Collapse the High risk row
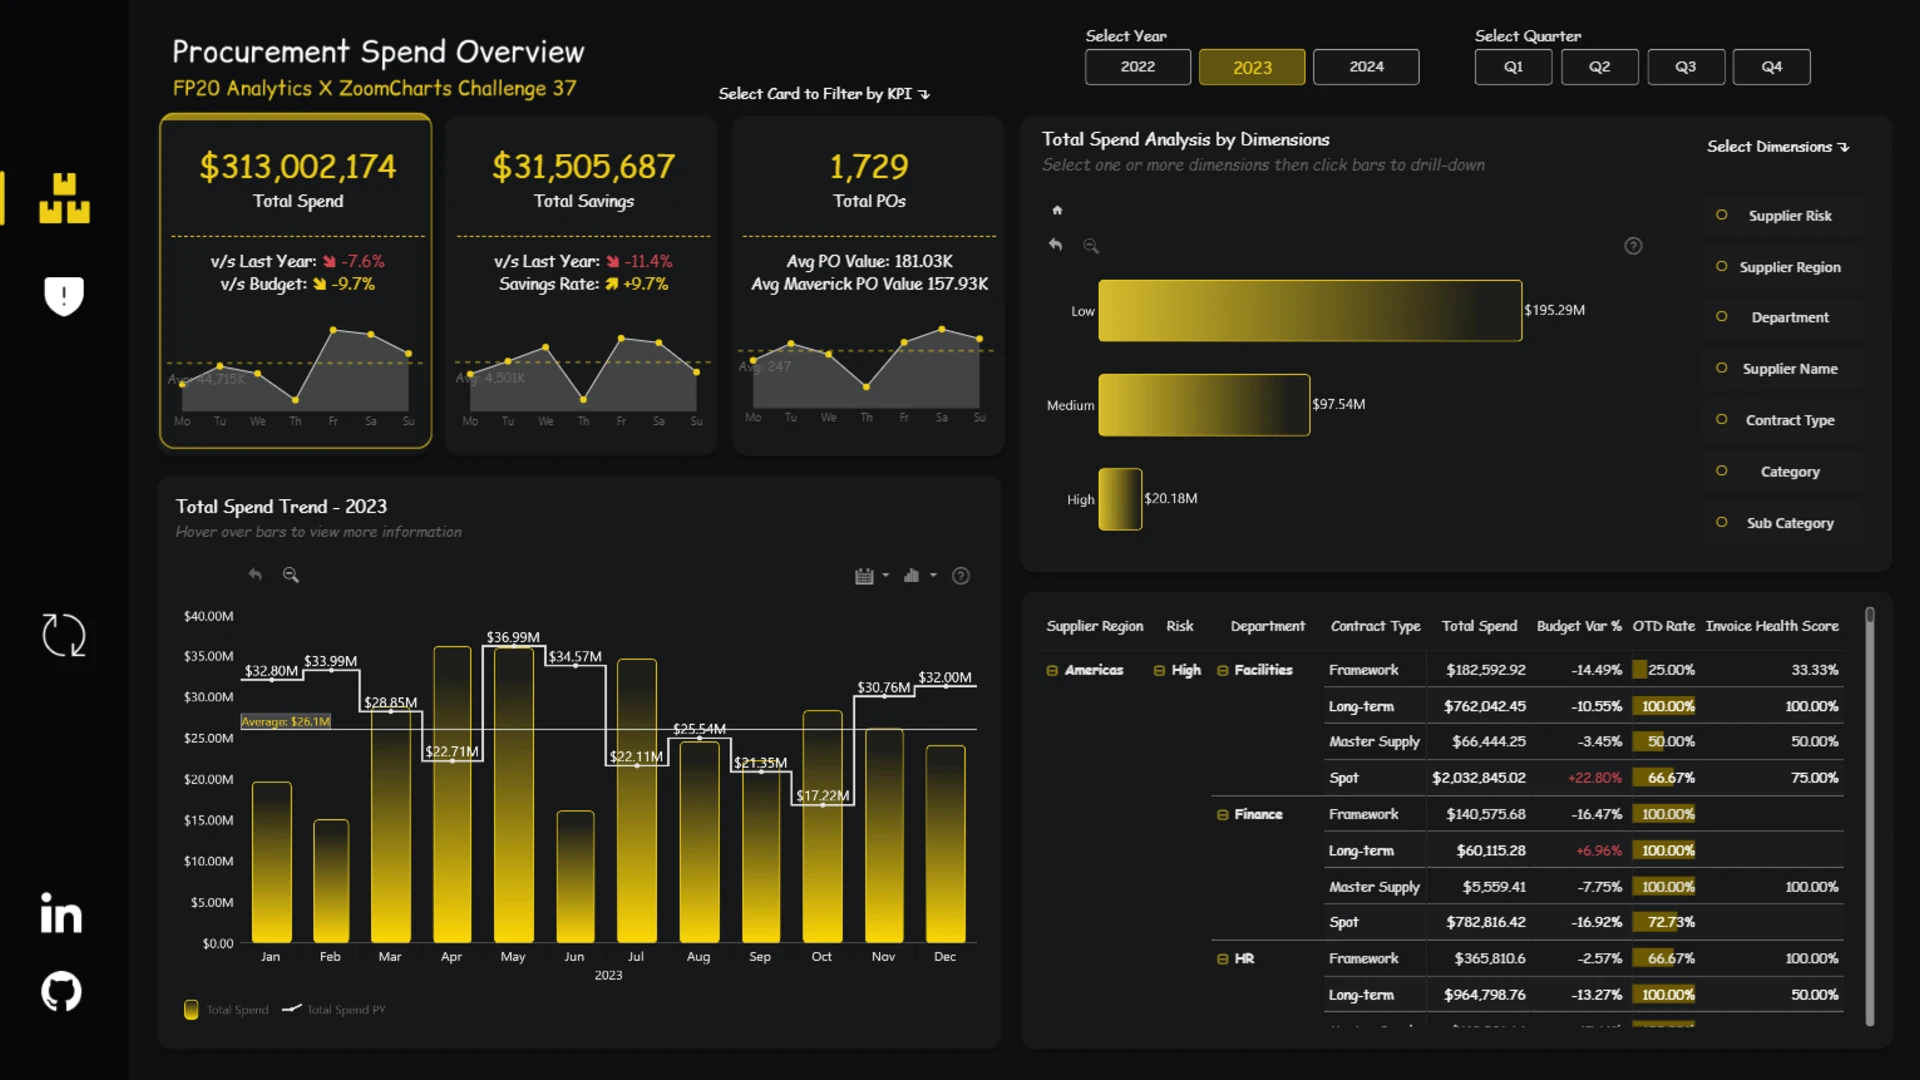The image size is (1920, 1080). tap(1159, 671)
